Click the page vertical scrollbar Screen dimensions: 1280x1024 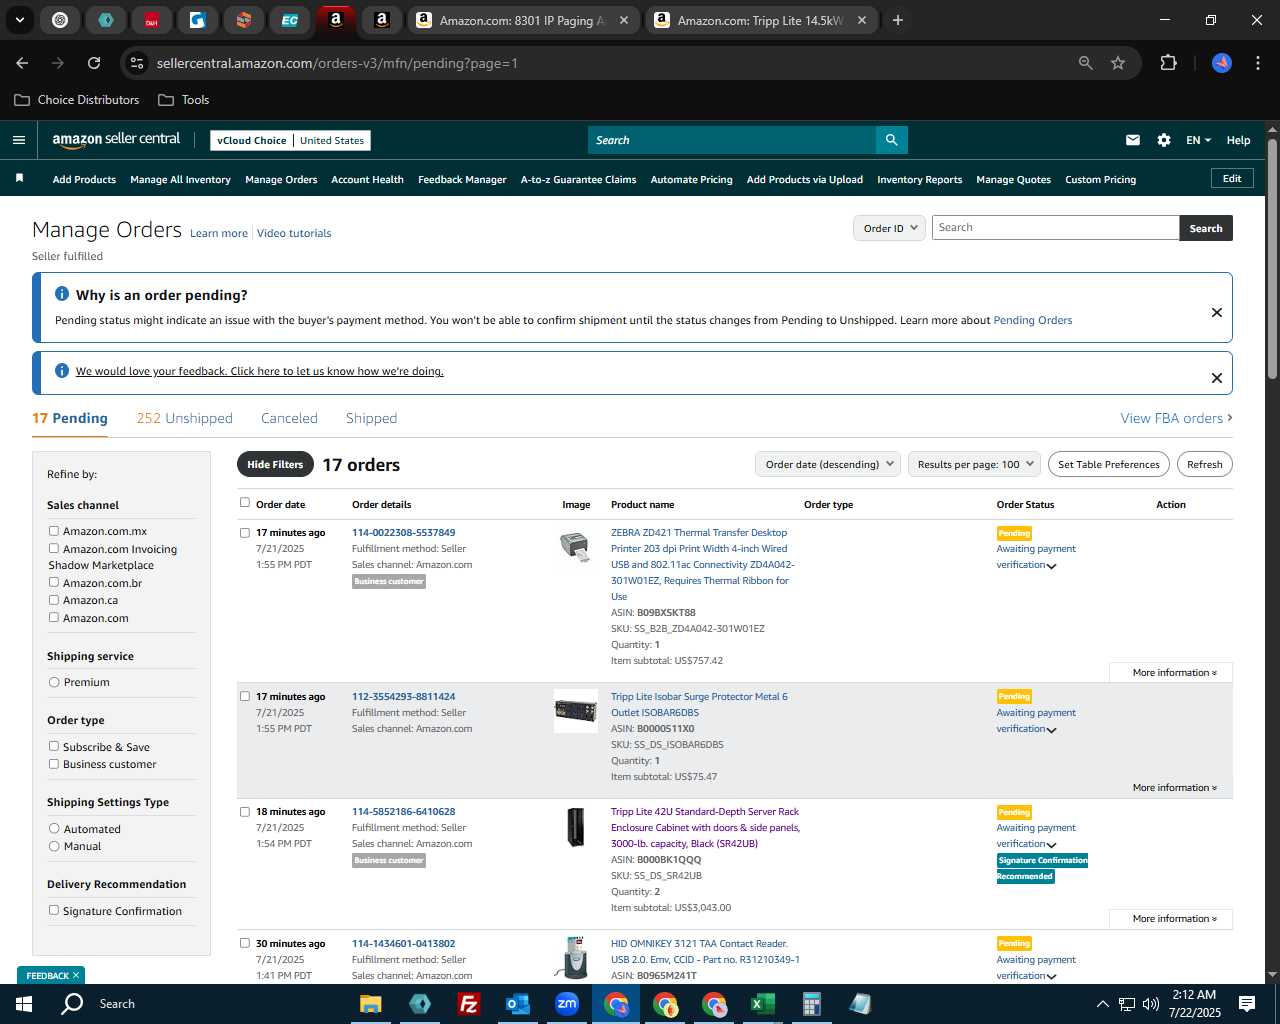pos(1272,259)
